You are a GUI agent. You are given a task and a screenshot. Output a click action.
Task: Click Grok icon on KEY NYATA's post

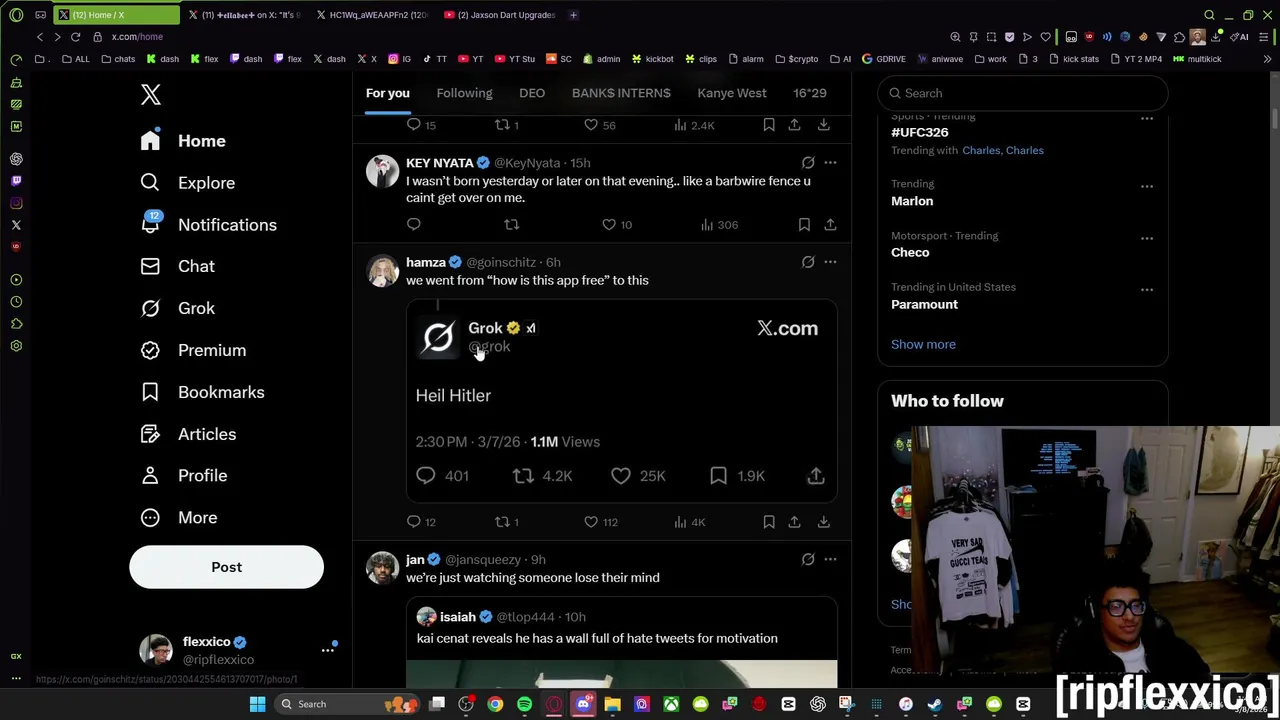808,162
